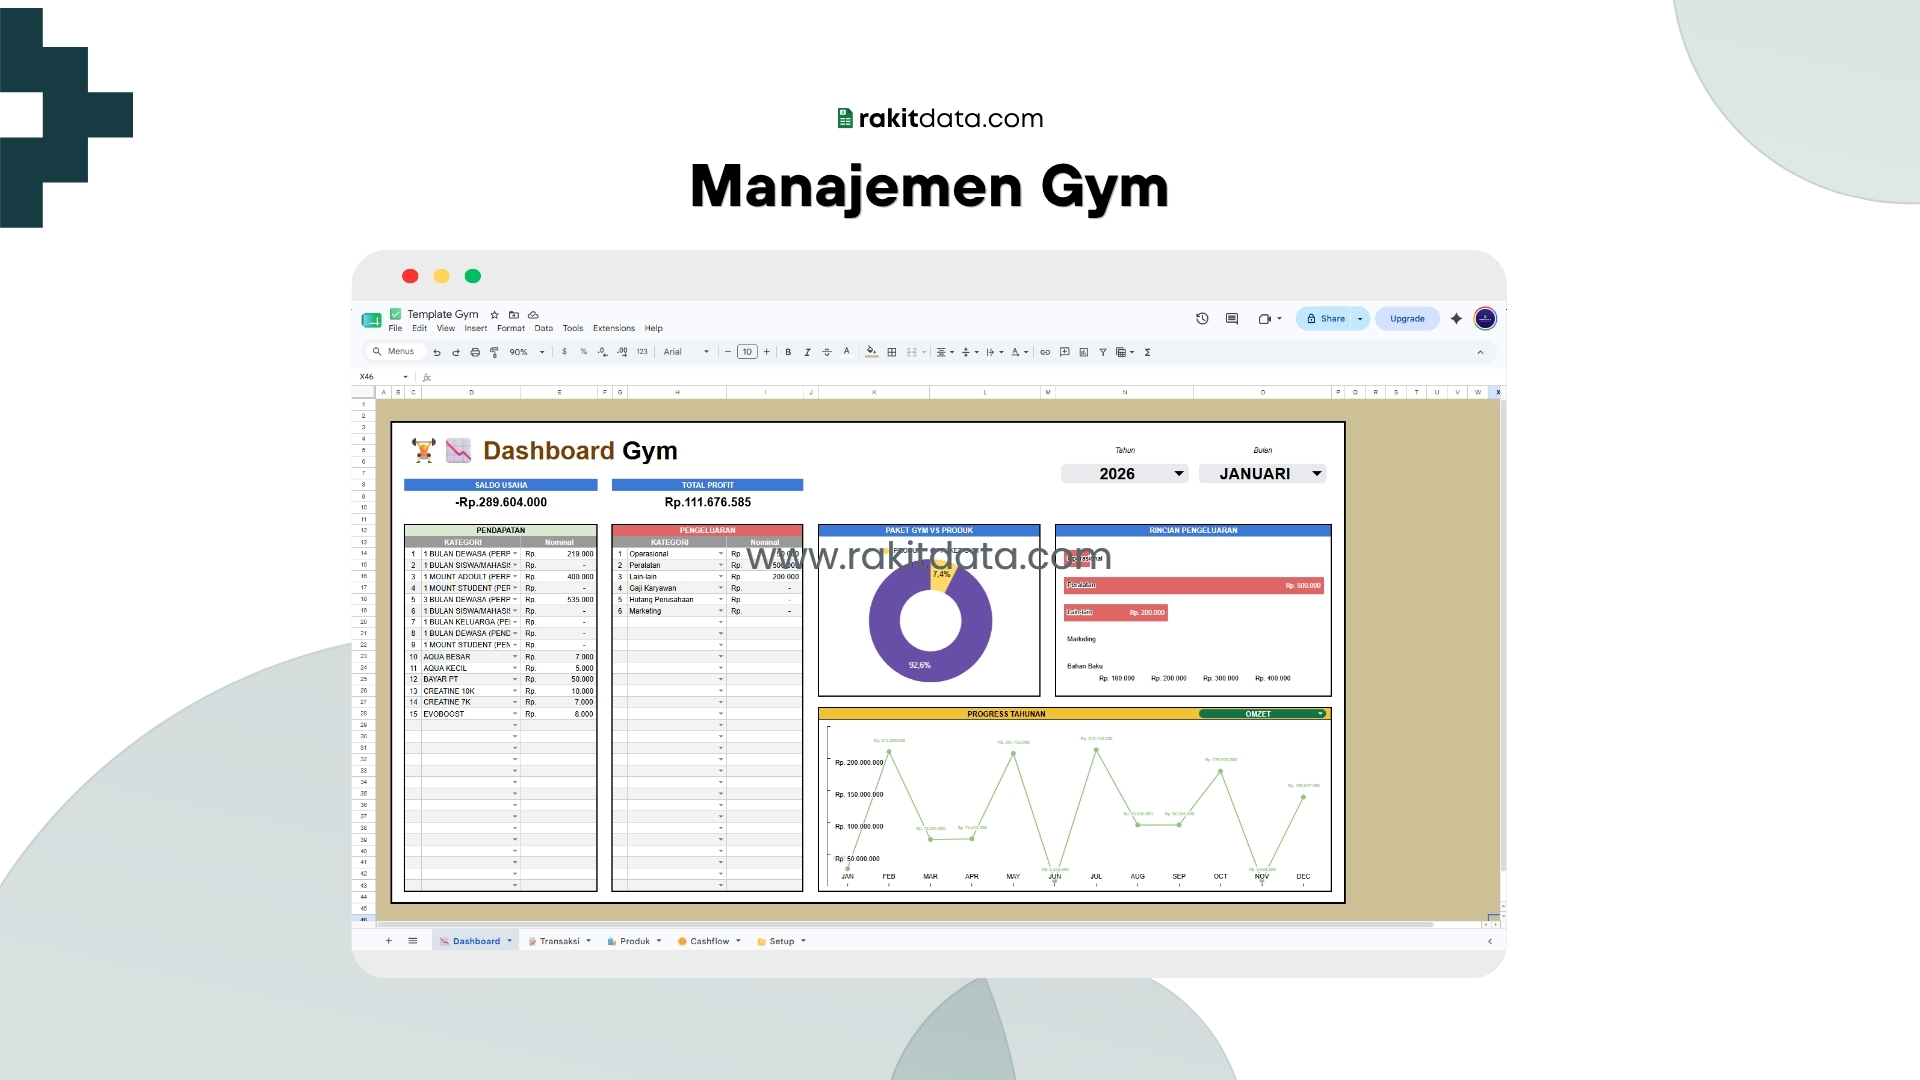Image resolution: width=1920 pixels, height=1080 pixels.
Task: Click Increase decimal places icon
Action: 622,352
